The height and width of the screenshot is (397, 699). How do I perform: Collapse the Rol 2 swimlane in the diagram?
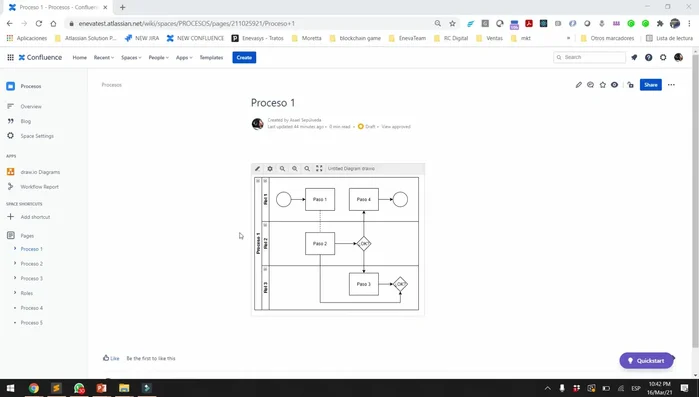265,225
